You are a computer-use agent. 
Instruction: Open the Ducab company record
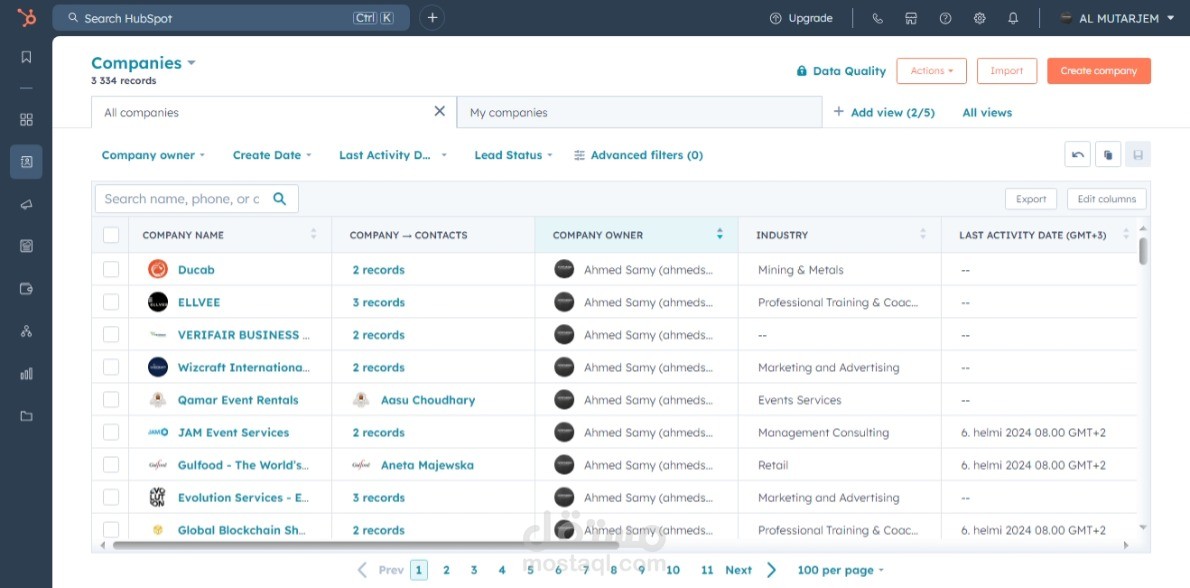(x=196, y=269)
